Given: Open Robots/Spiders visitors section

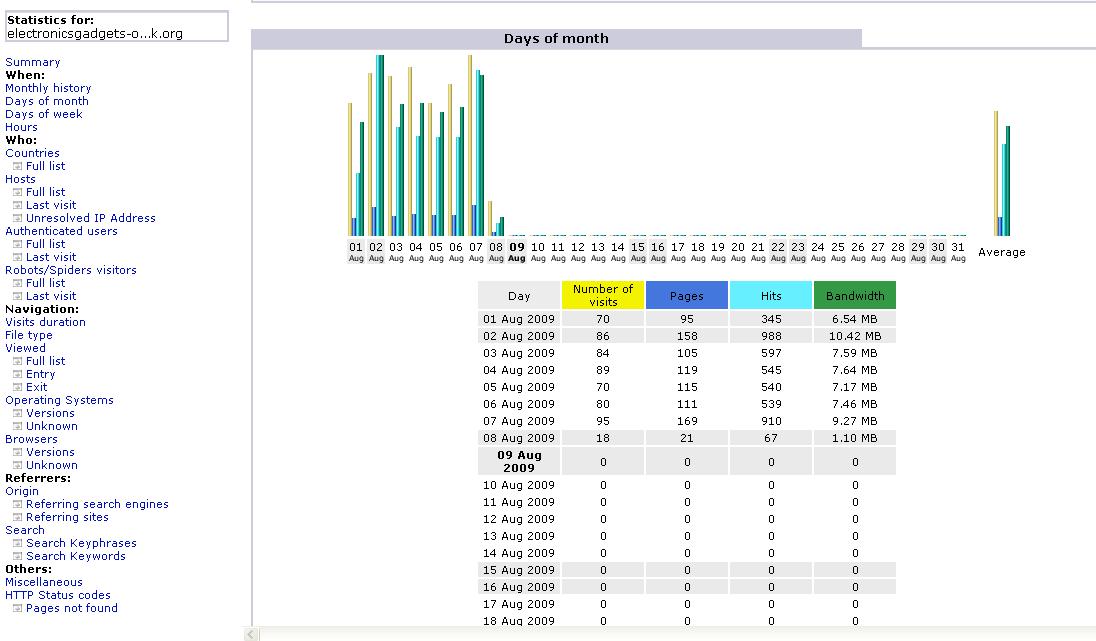Looking at the screenshot, I should click(x=71, y=270).
